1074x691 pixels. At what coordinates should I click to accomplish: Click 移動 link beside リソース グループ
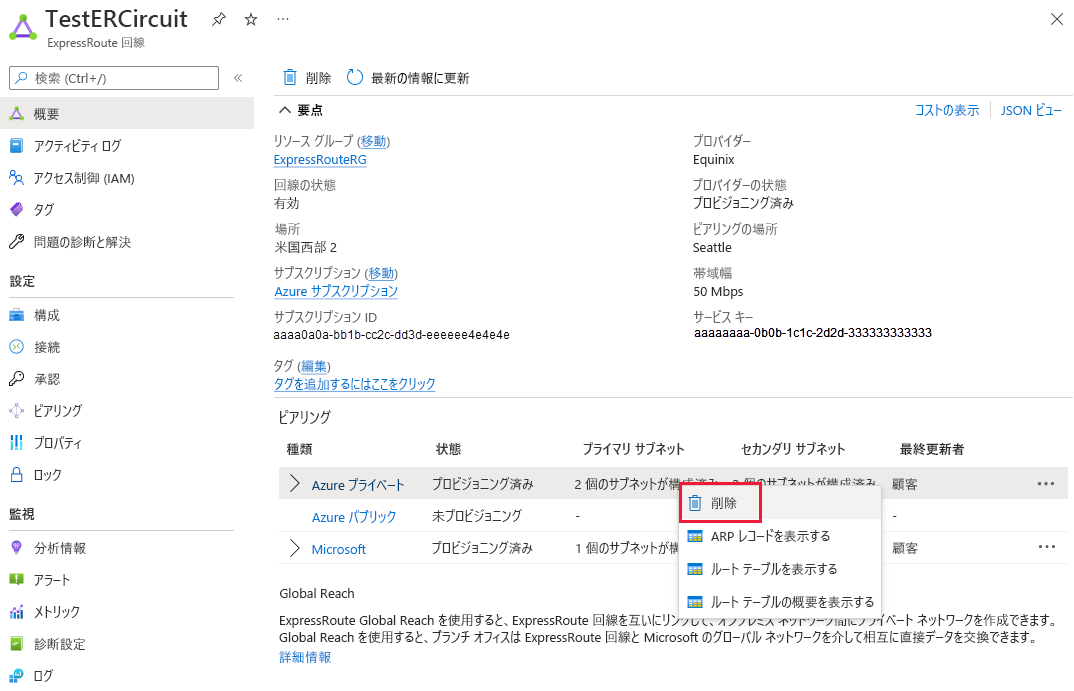click(x=373, y=141)
